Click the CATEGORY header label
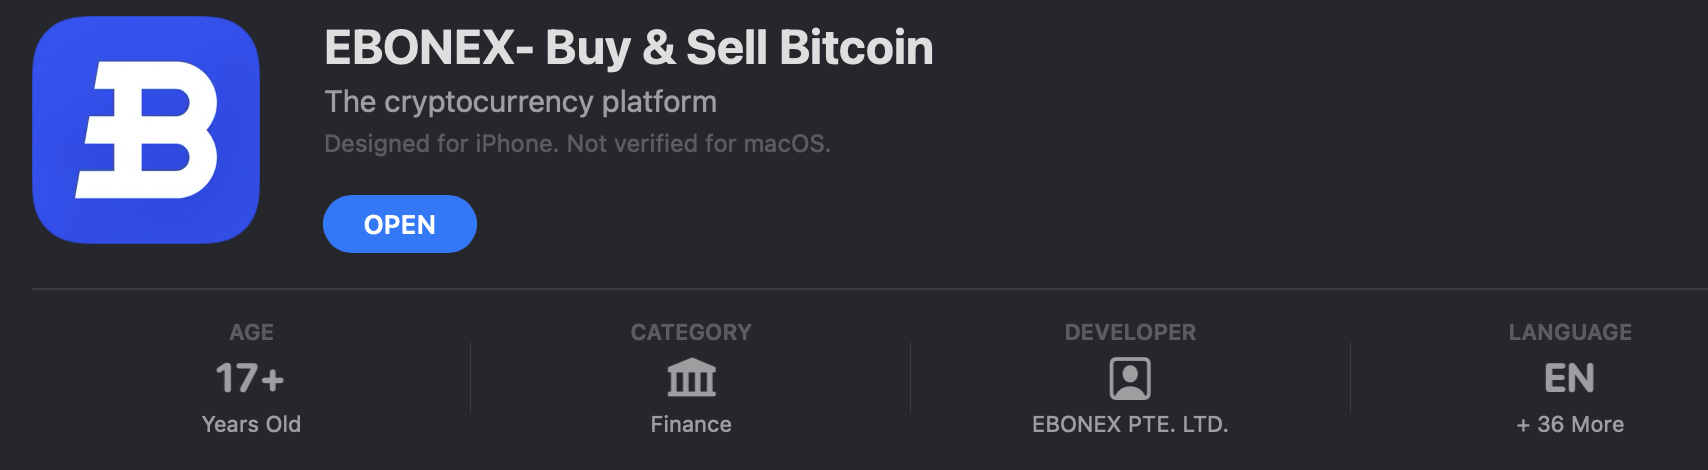 pyautogui.click(x=691, y=332)
